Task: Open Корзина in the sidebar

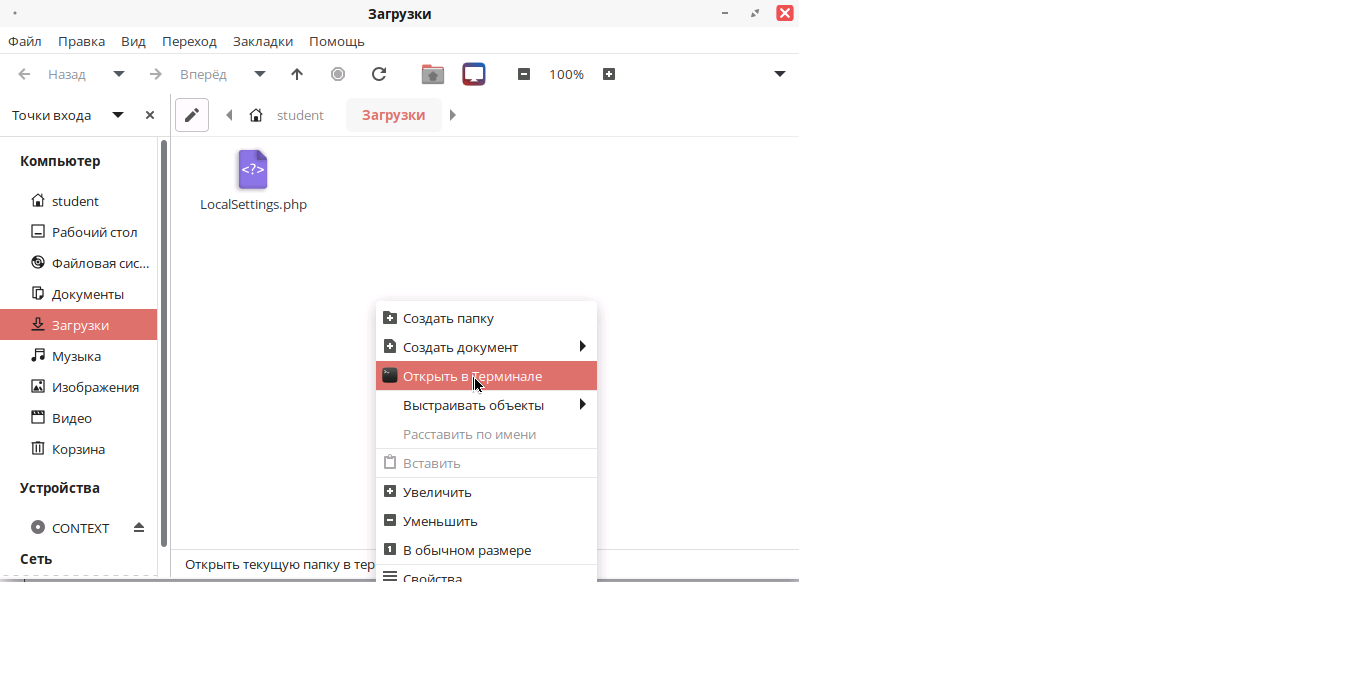Action: point(78,449)
